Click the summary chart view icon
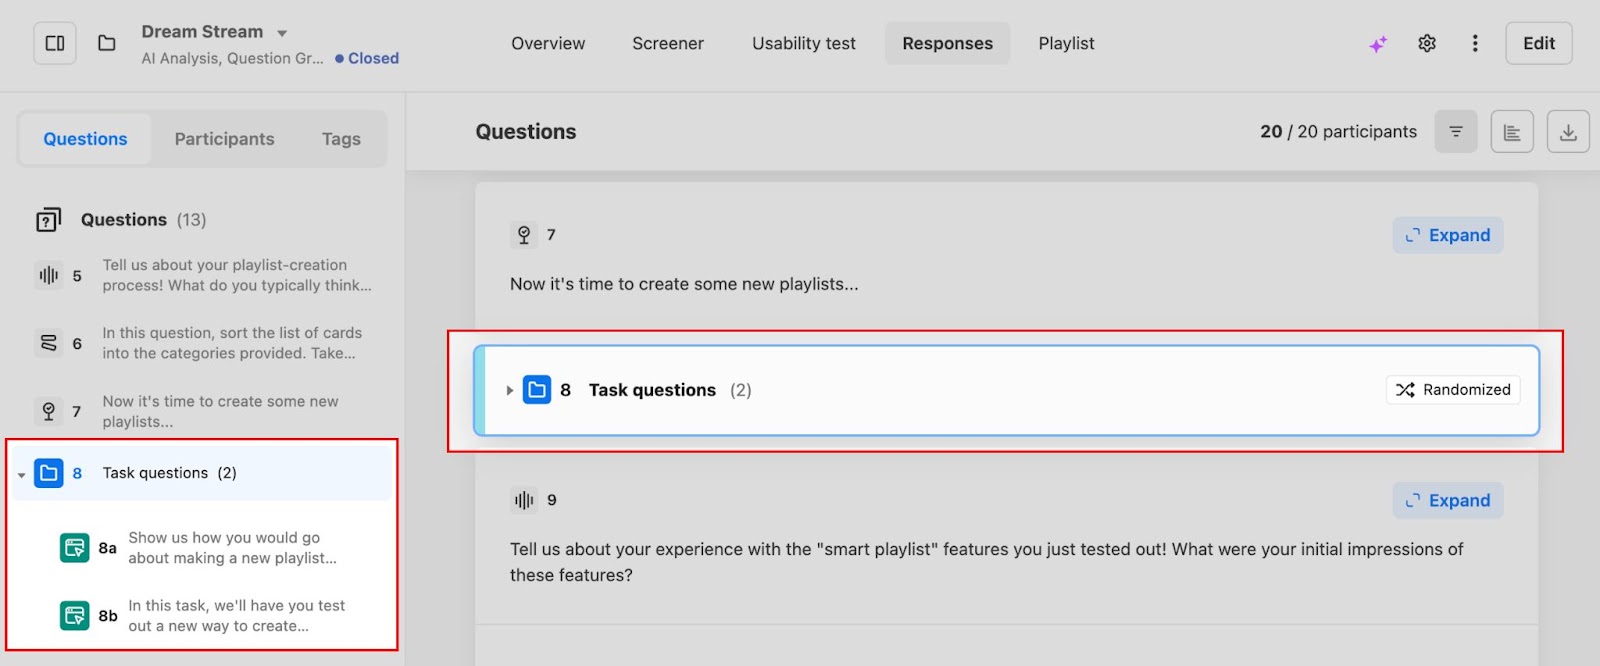The image size is (1600, 666). (x=1512, y=132)
